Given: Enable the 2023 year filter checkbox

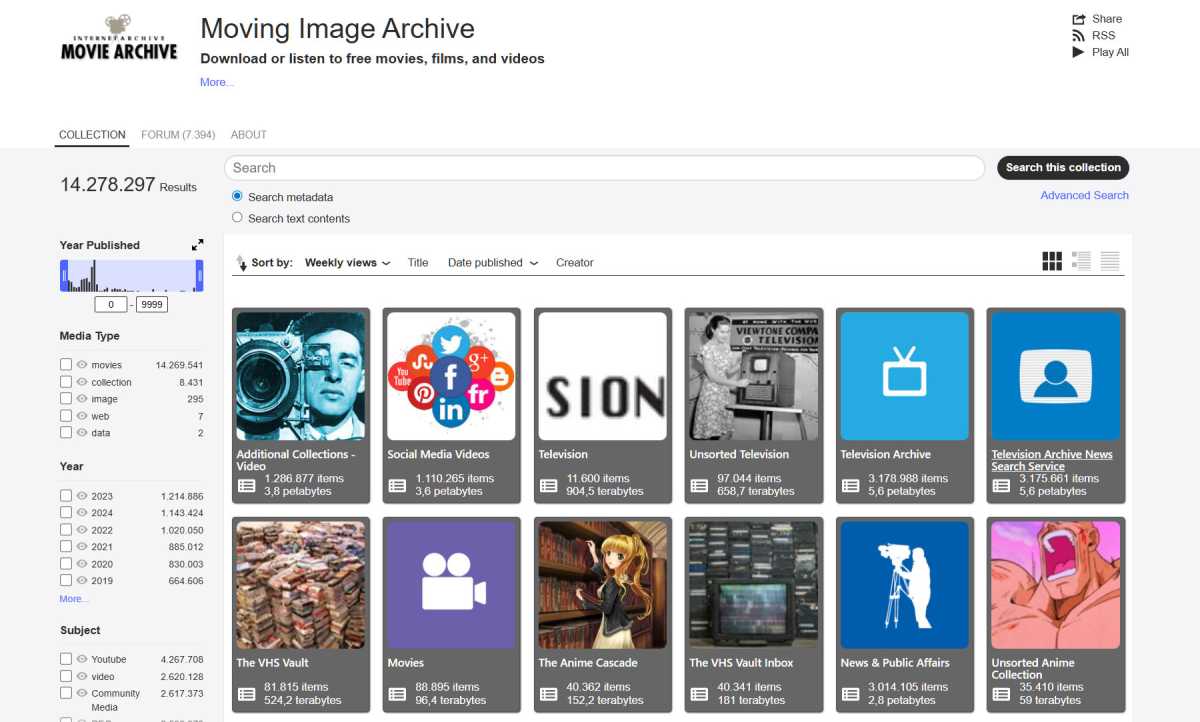Looking at the screenshot, I should [x=66, y=496].
